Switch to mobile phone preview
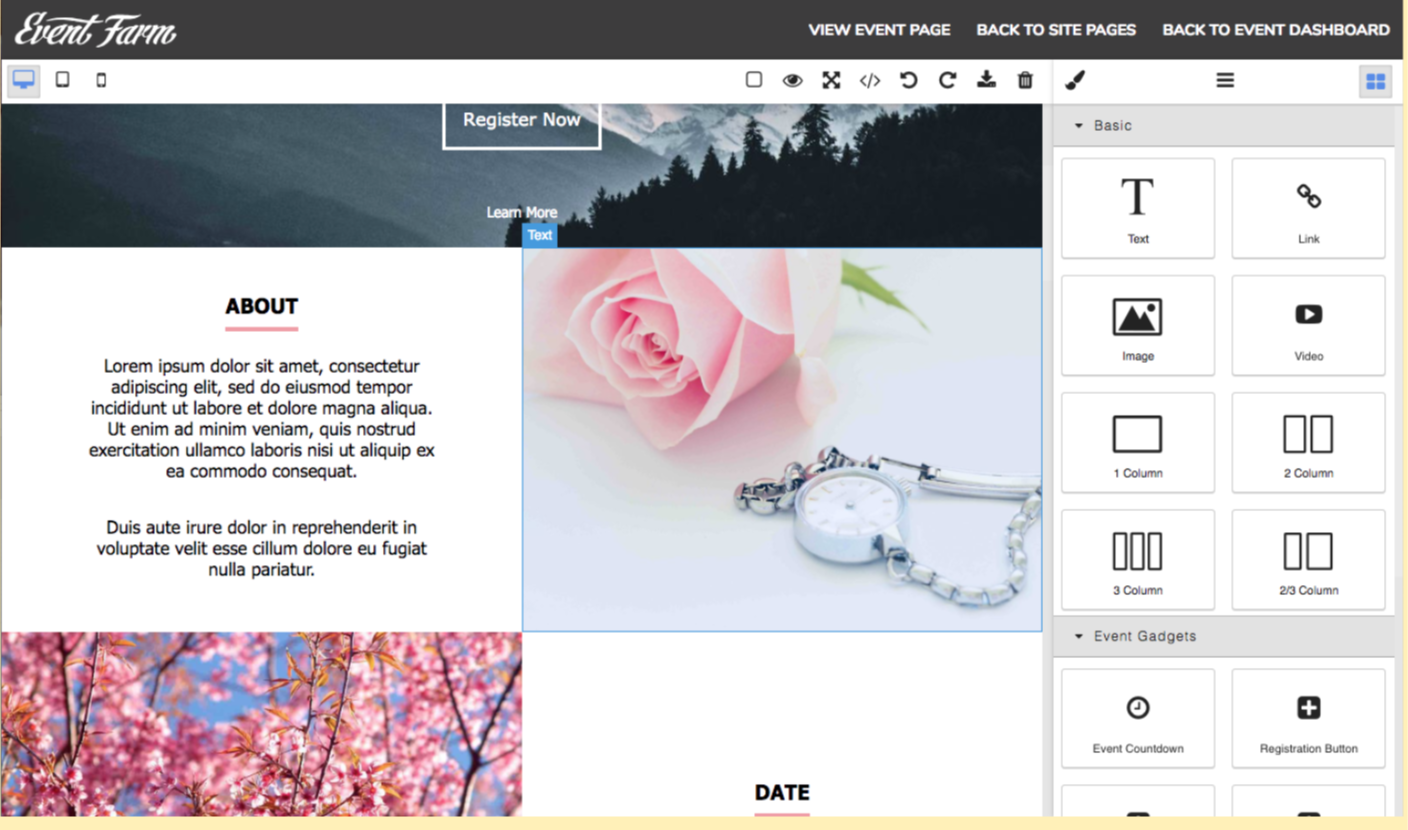The image size is (1408, 830). pyautogui.click(x=101, y=80)
